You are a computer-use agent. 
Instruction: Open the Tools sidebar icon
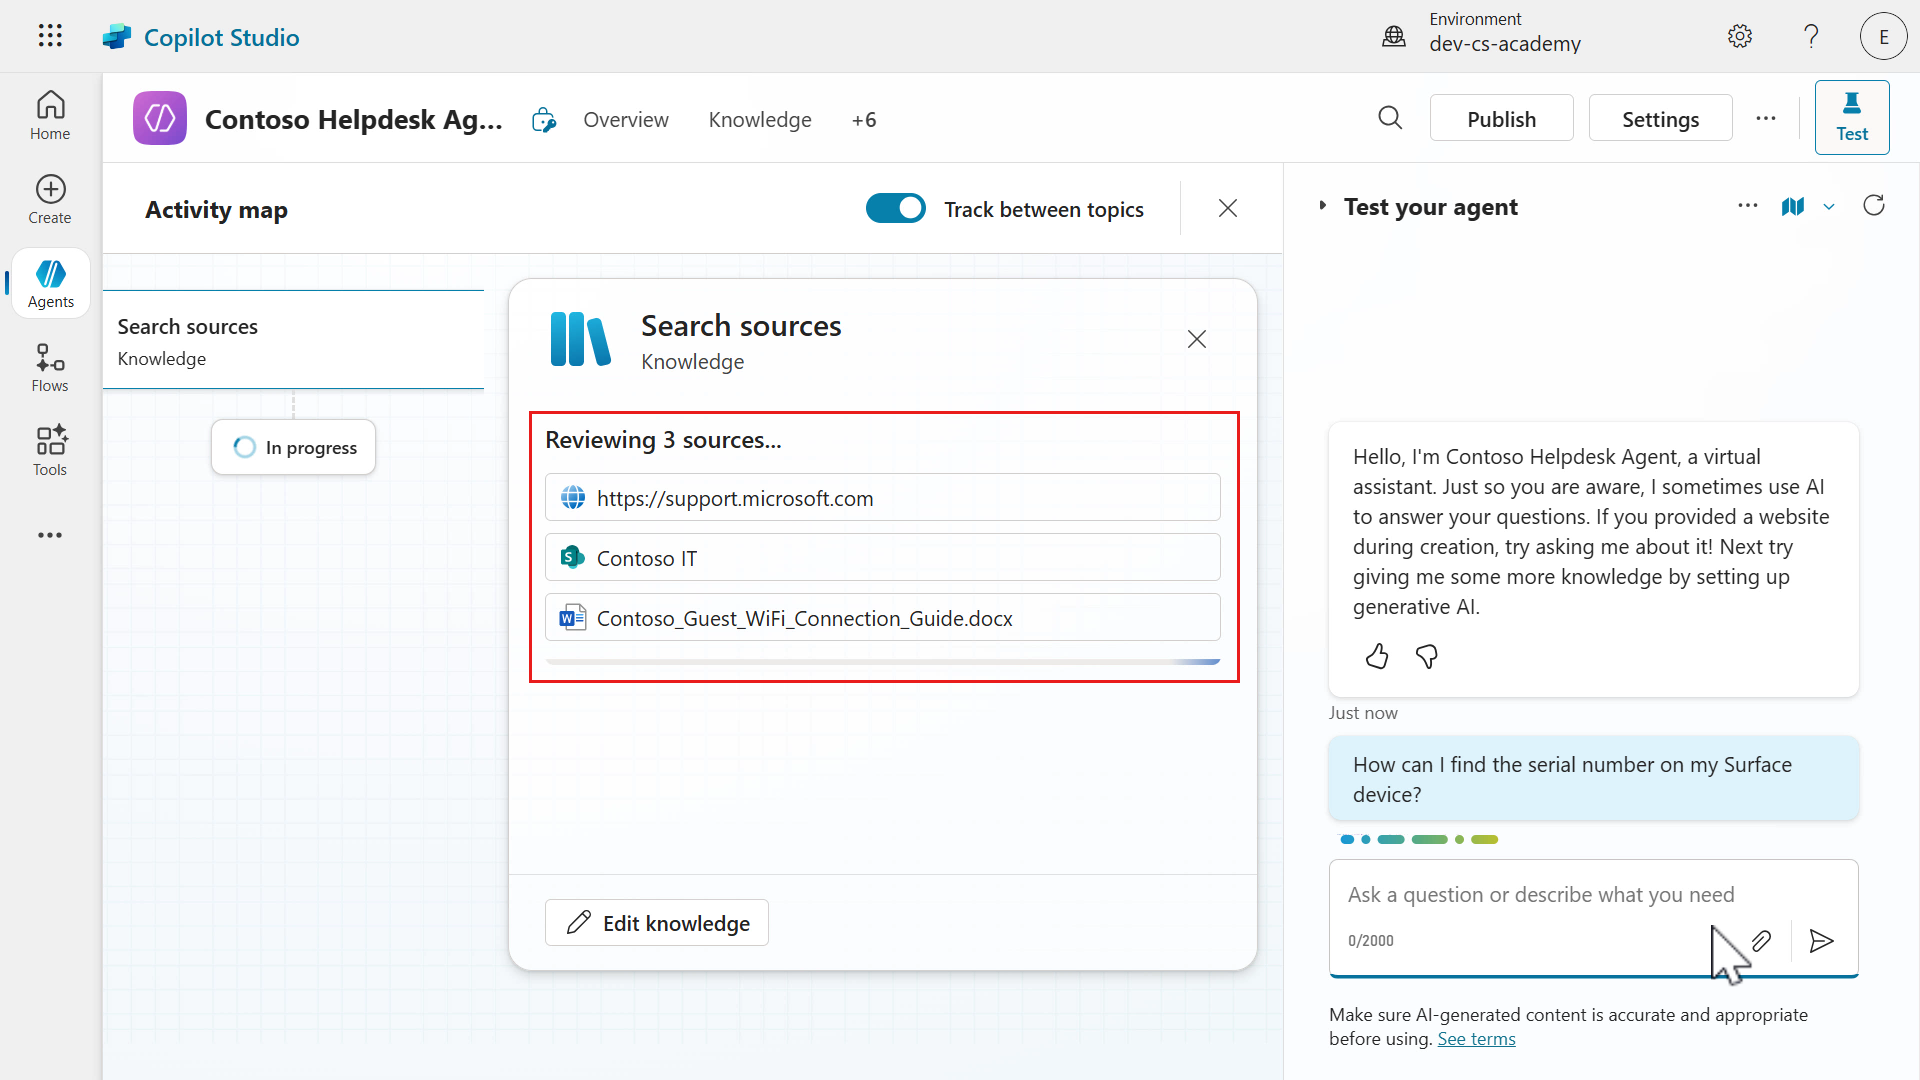[x=50, y=452]
